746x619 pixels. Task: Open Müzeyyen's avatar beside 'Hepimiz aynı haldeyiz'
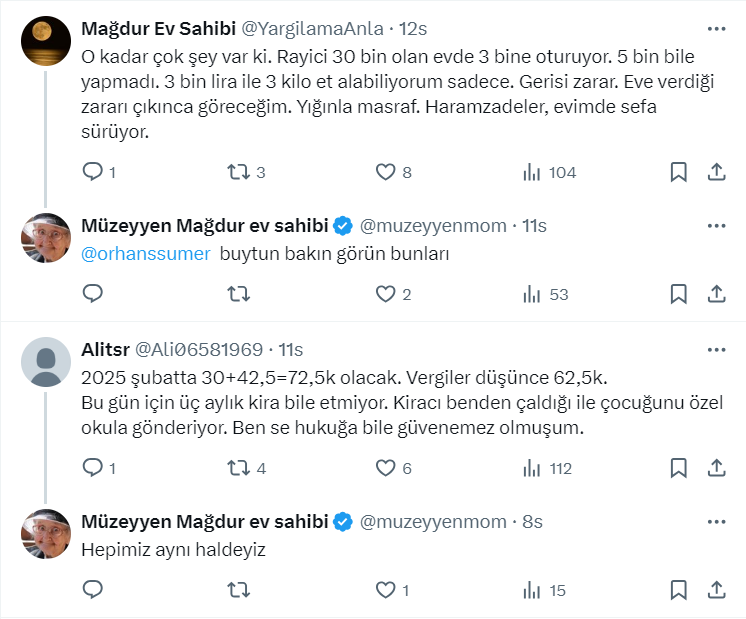click(46, 534)
